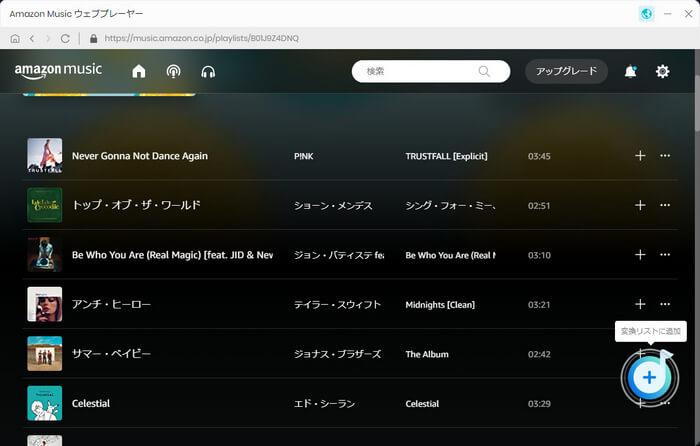The image size is (700, 446).
Task: Click the amazon music logo
Action: 58,71
